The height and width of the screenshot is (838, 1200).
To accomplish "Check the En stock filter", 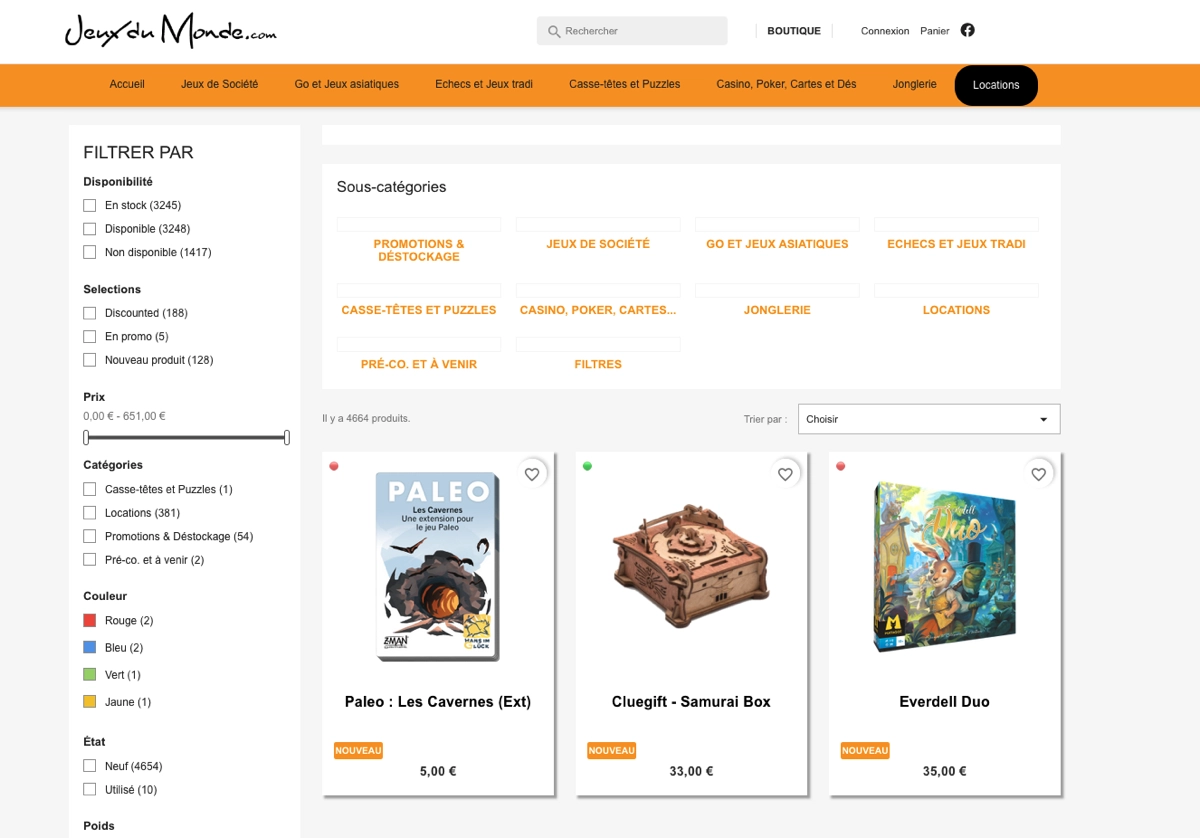I will (x=90, y=205).
